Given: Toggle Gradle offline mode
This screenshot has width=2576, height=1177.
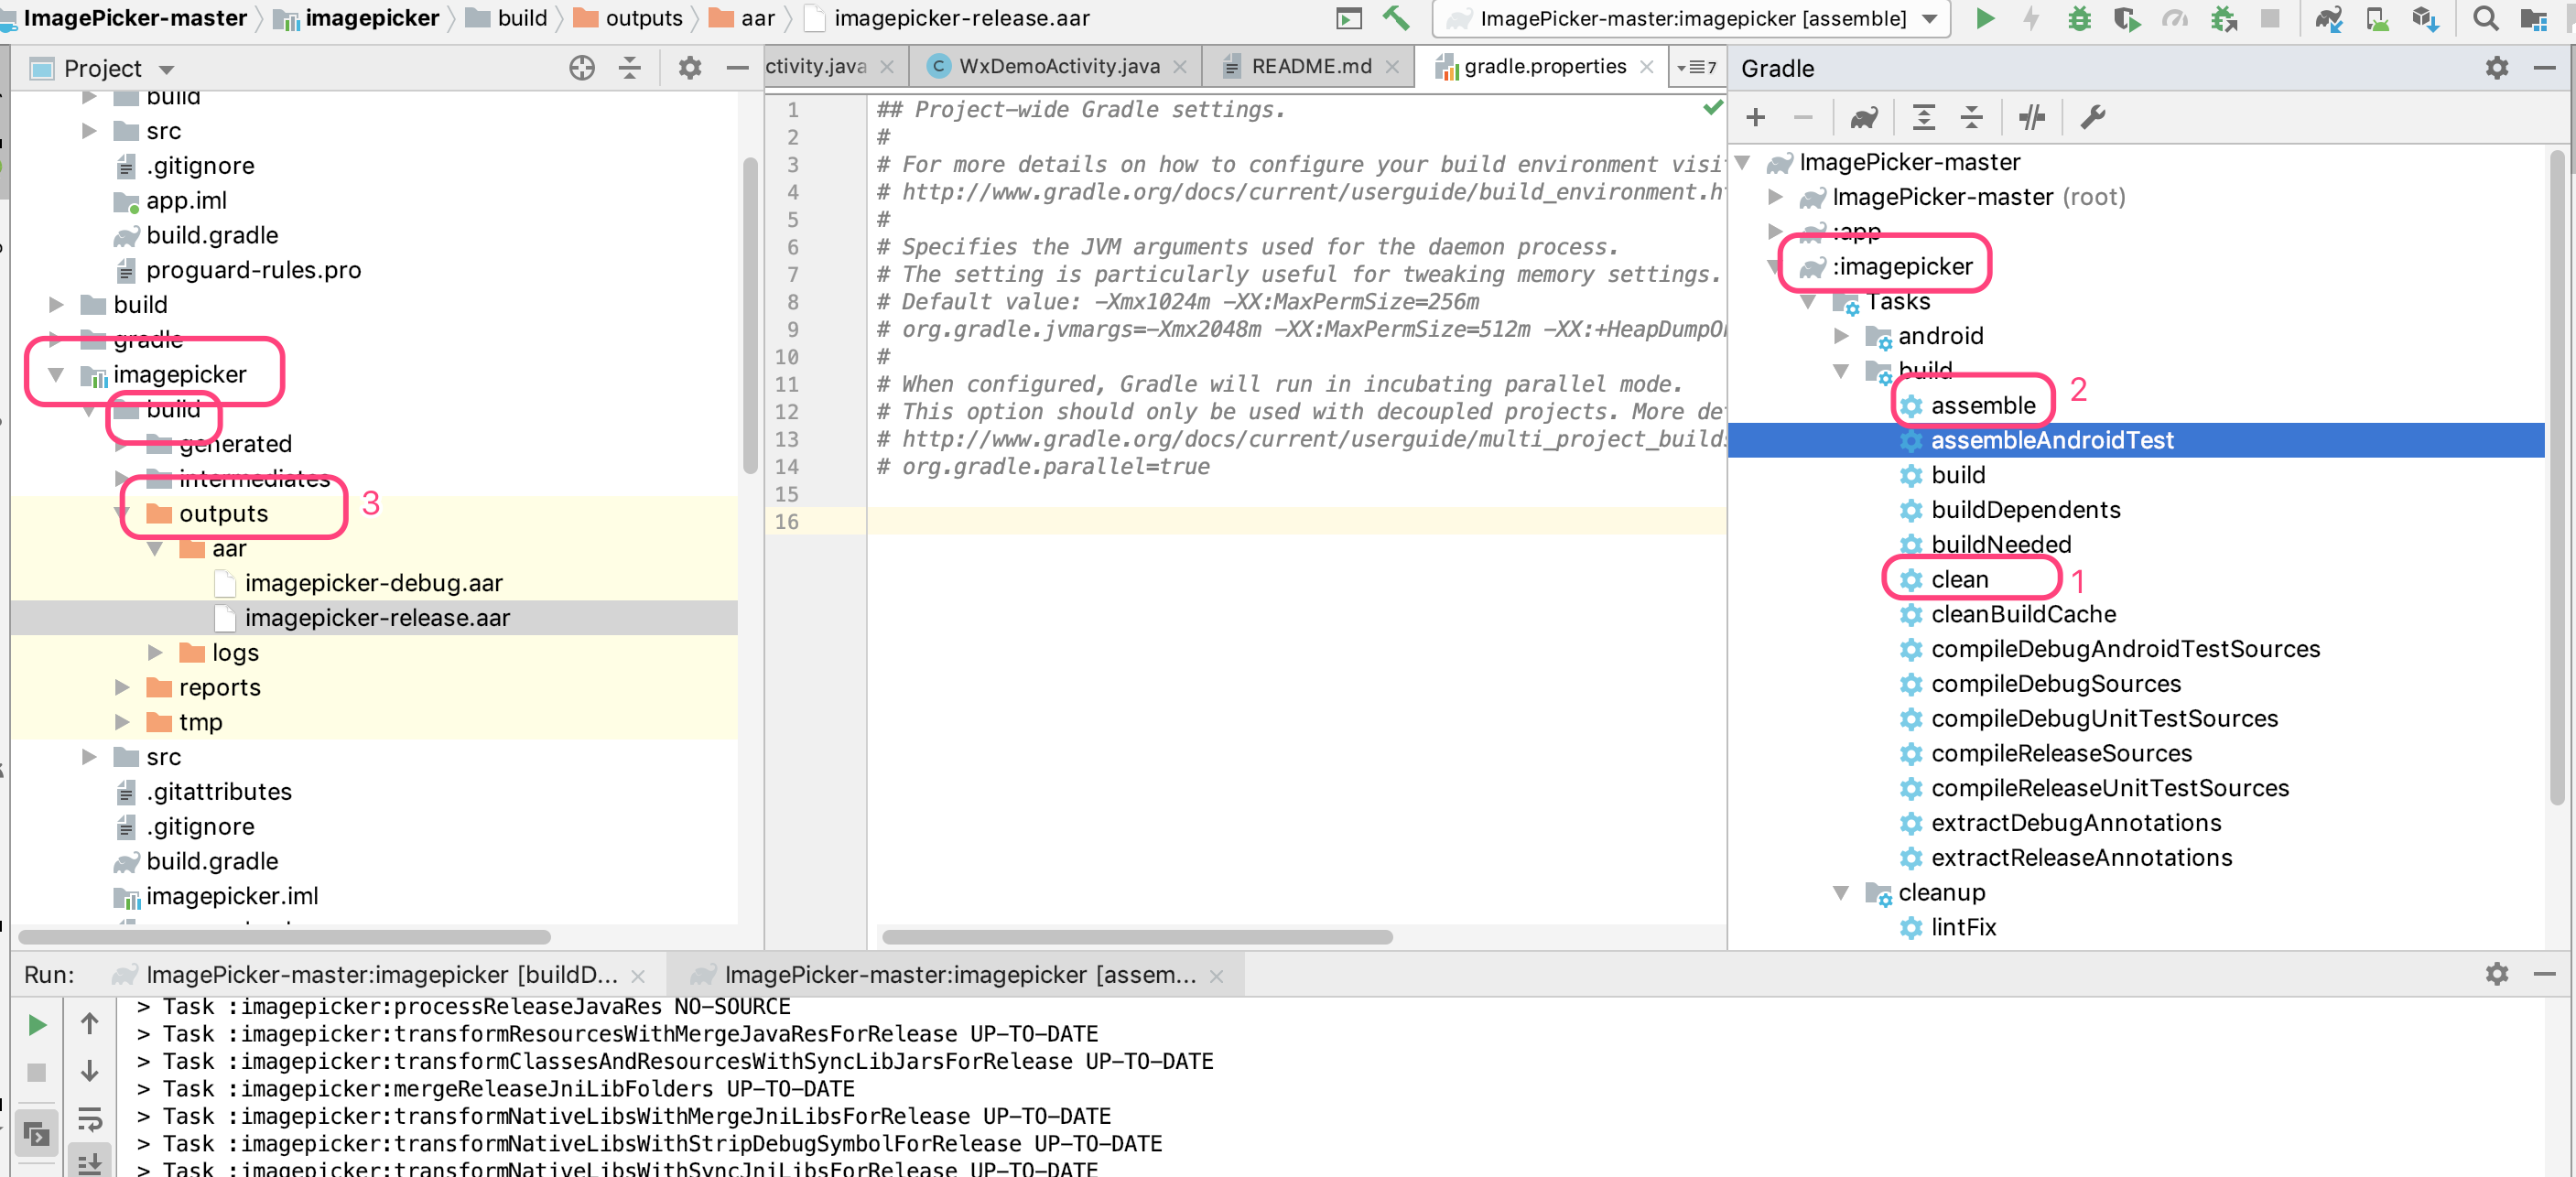Looking at the screenshot, I should pos(2031,118).
